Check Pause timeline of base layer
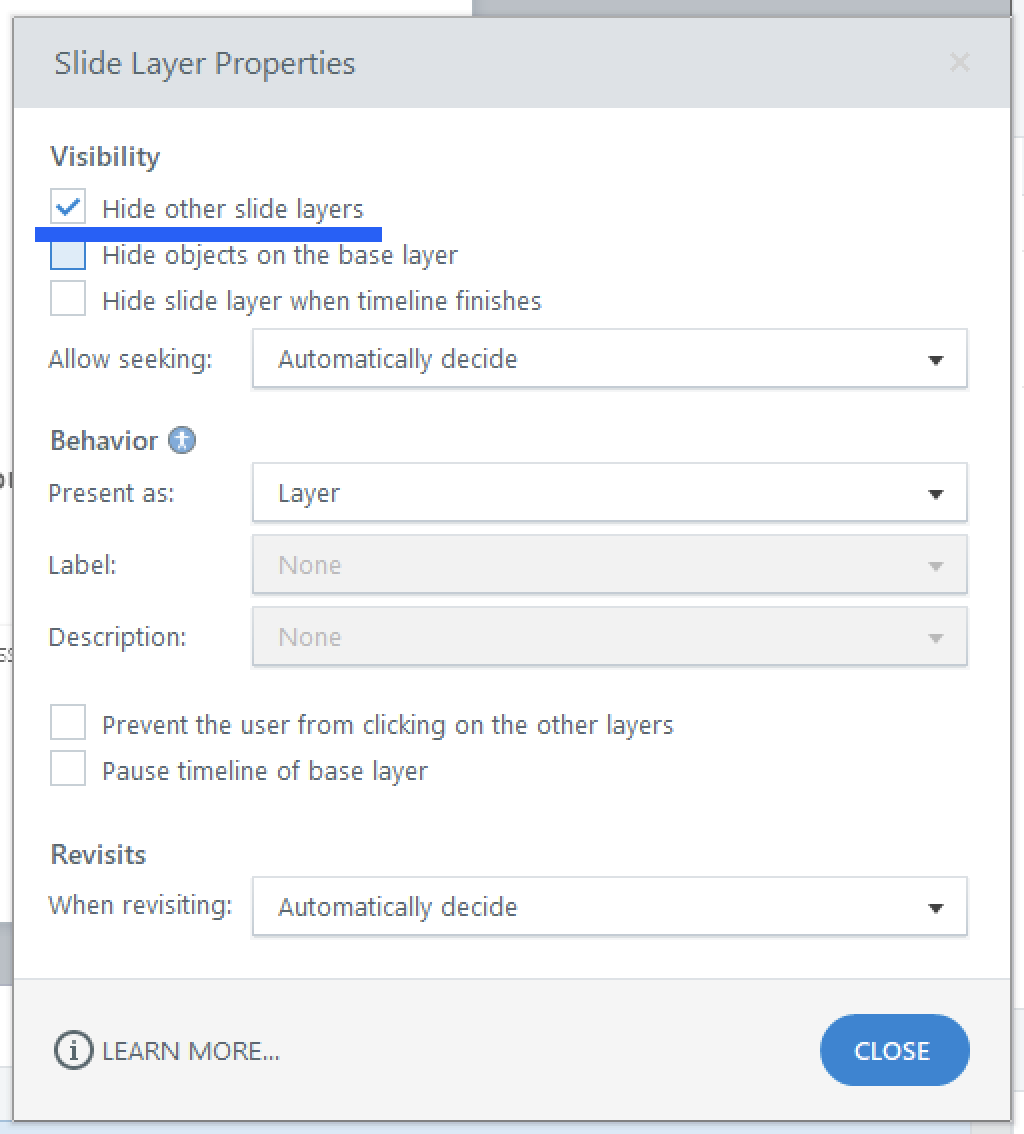This screenshot has height=1134, width=1024. [x=68, y=770]
